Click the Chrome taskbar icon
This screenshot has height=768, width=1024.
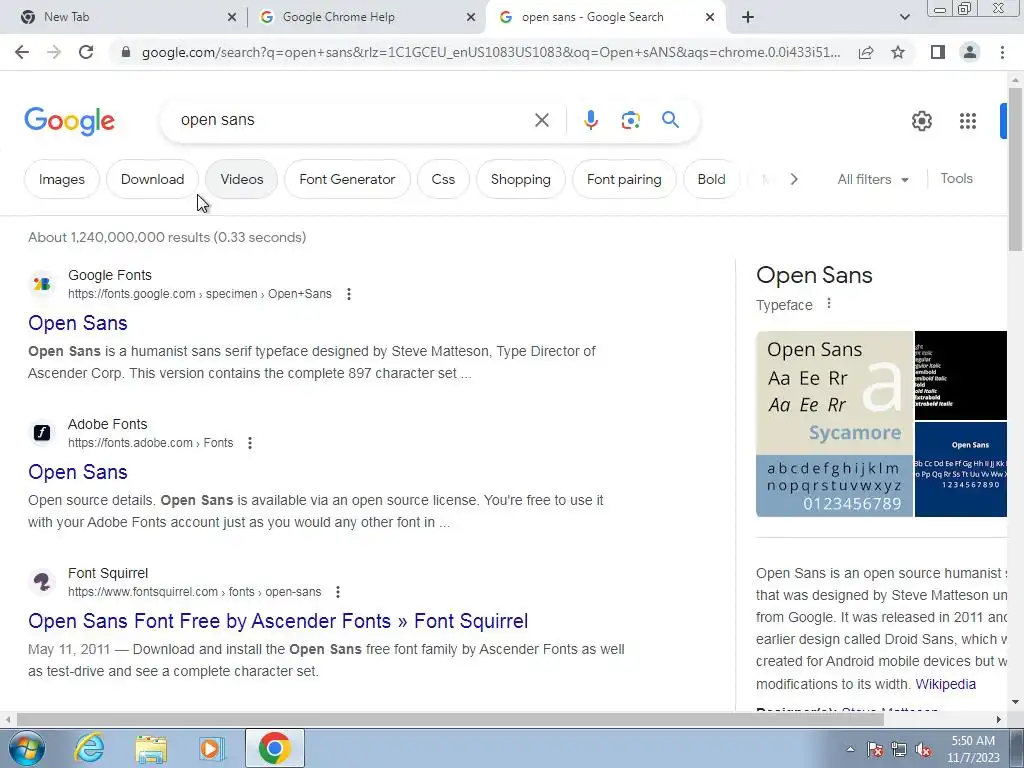click(x=274, y=748)
